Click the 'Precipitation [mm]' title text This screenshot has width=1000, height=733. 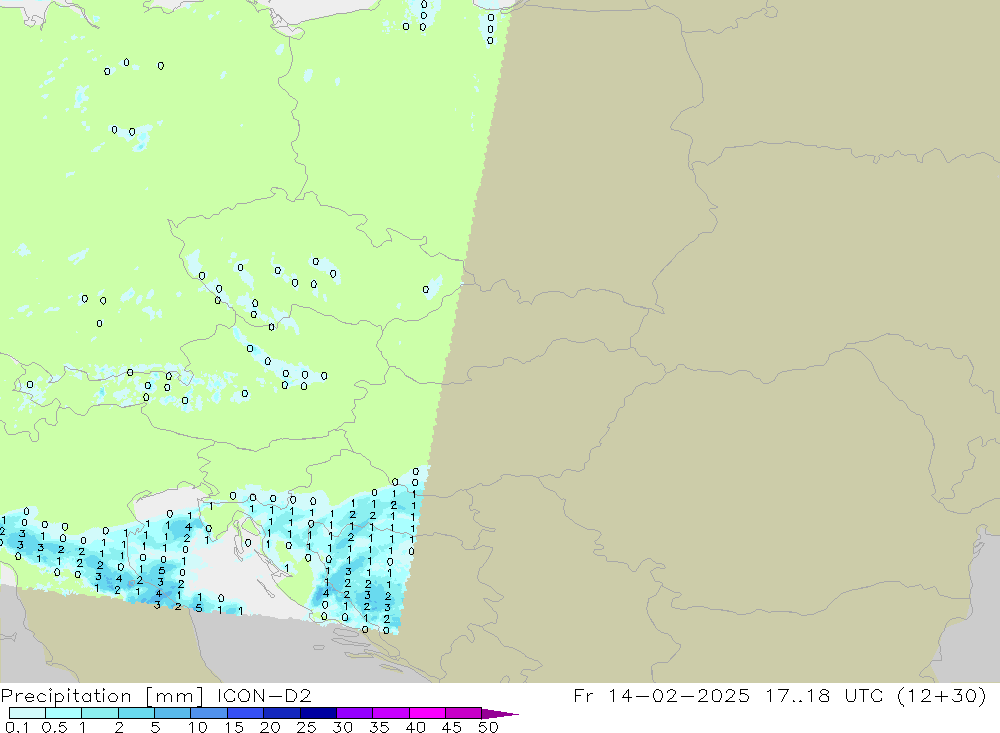point(102,696)
